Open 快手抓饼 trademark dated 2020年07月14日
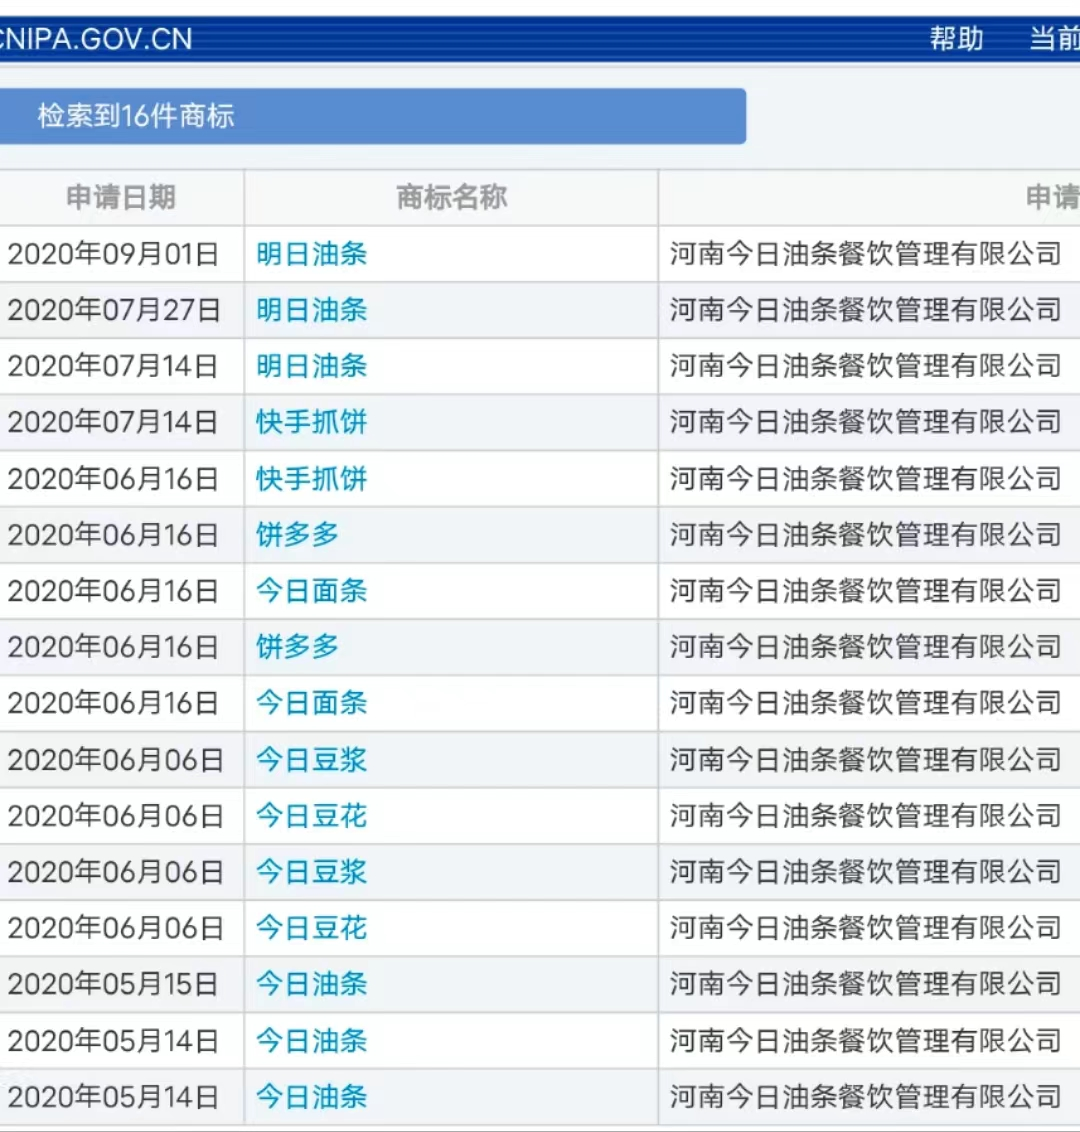Viewport: 1080px width, 1132px height. click(x=312, y=422)
